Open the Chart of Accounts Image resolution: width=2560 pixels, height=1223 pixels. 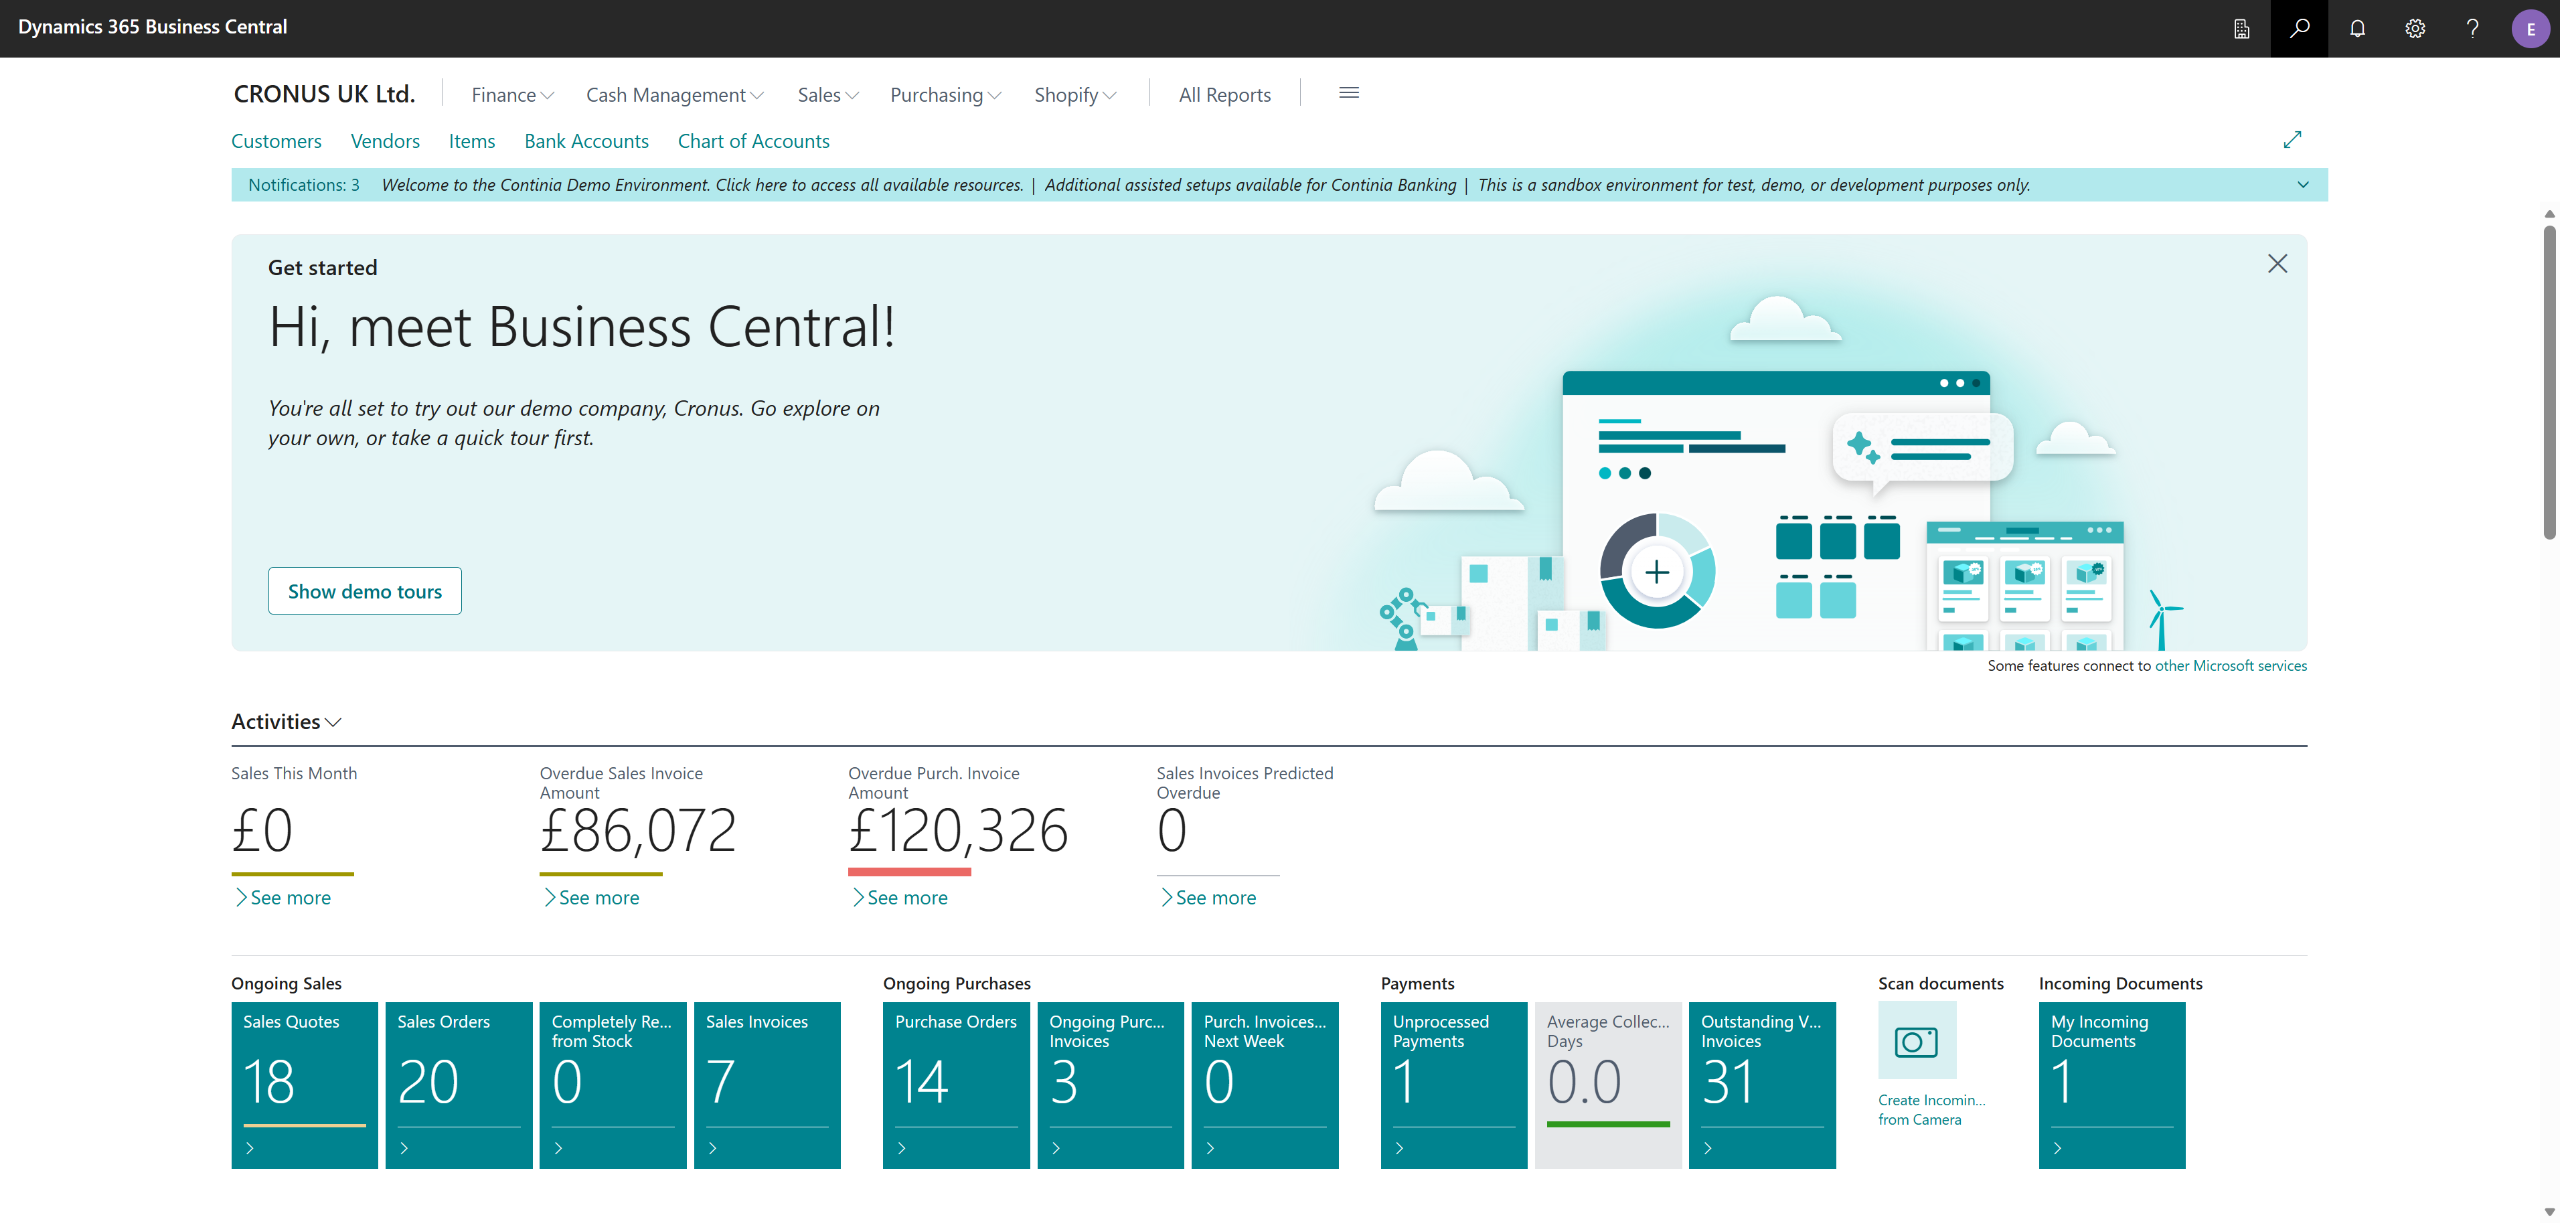pos(754,141)
